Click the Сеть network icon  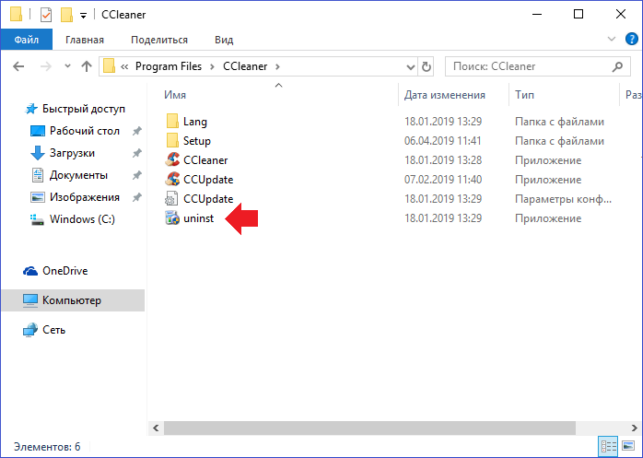[30, 330]
